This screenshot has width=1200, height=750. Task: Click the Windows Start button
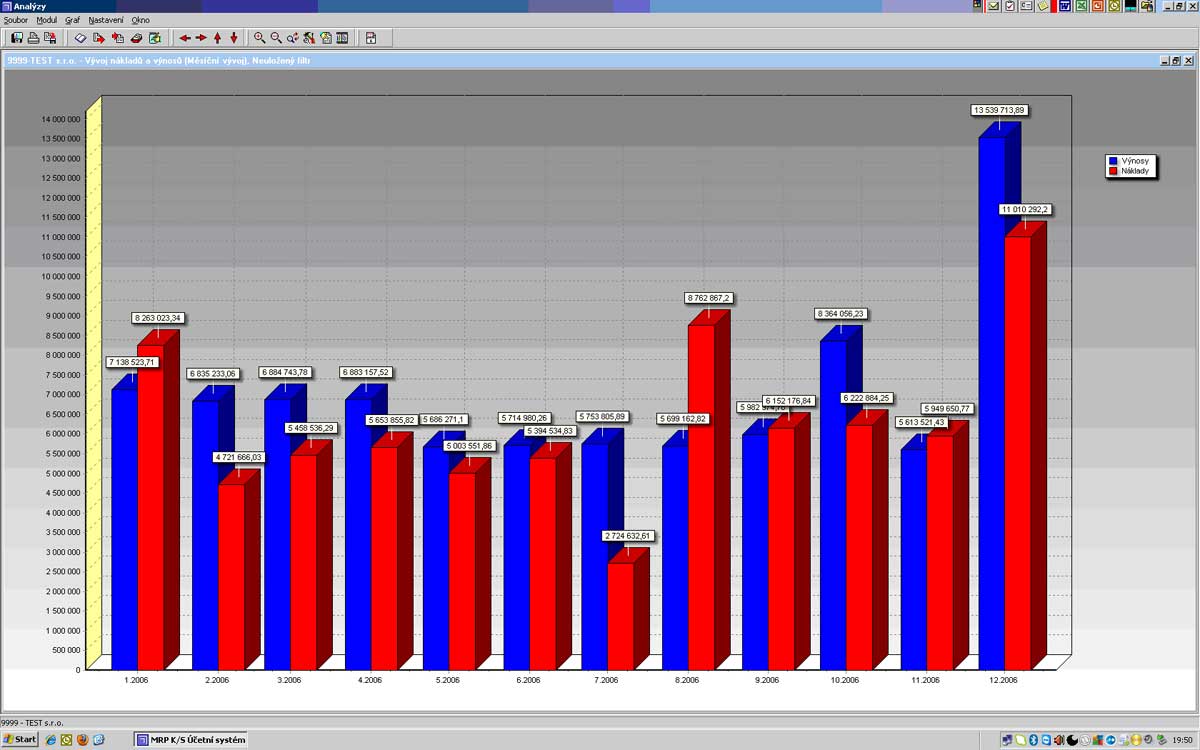[19, 740]
